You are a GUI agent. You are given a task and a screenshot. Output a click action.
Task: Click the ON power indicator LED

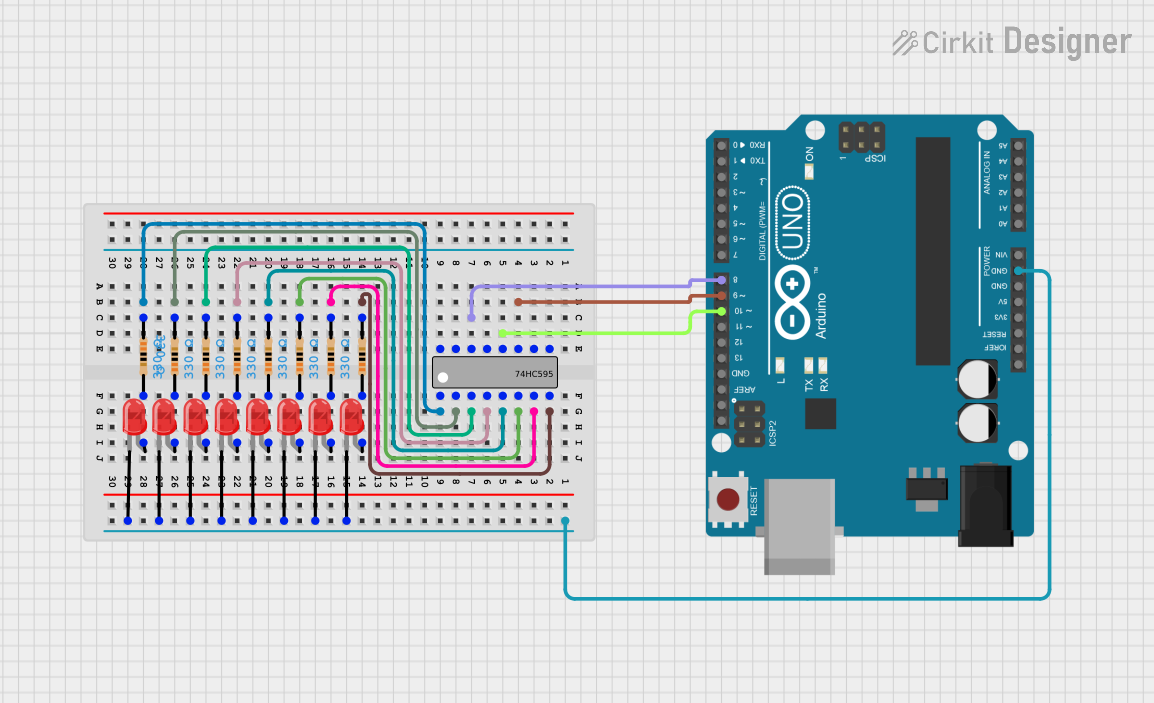810,172
